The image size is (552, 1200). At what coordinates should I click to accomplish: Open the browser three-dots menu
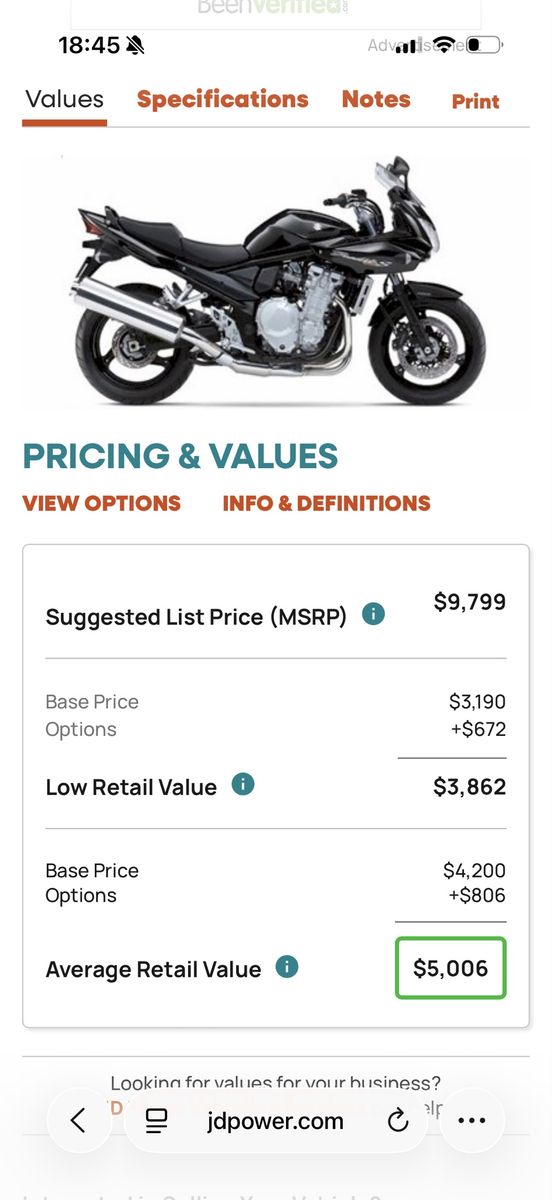pyautogui.click(x=471, y=1121)
